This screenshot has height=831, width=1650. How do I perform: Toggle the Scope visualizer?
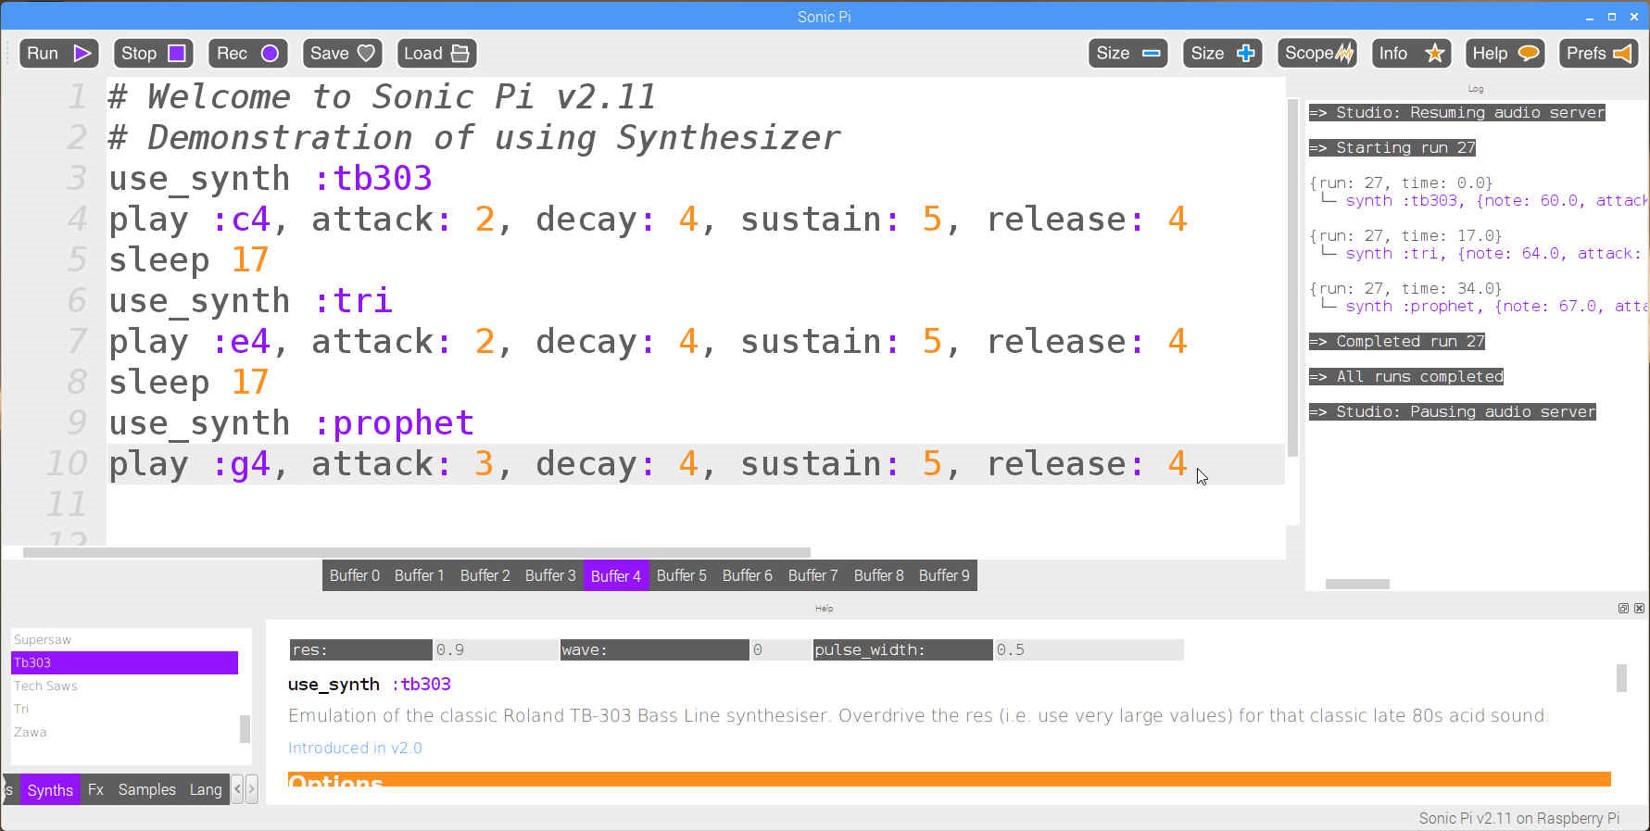(1317, 53)
